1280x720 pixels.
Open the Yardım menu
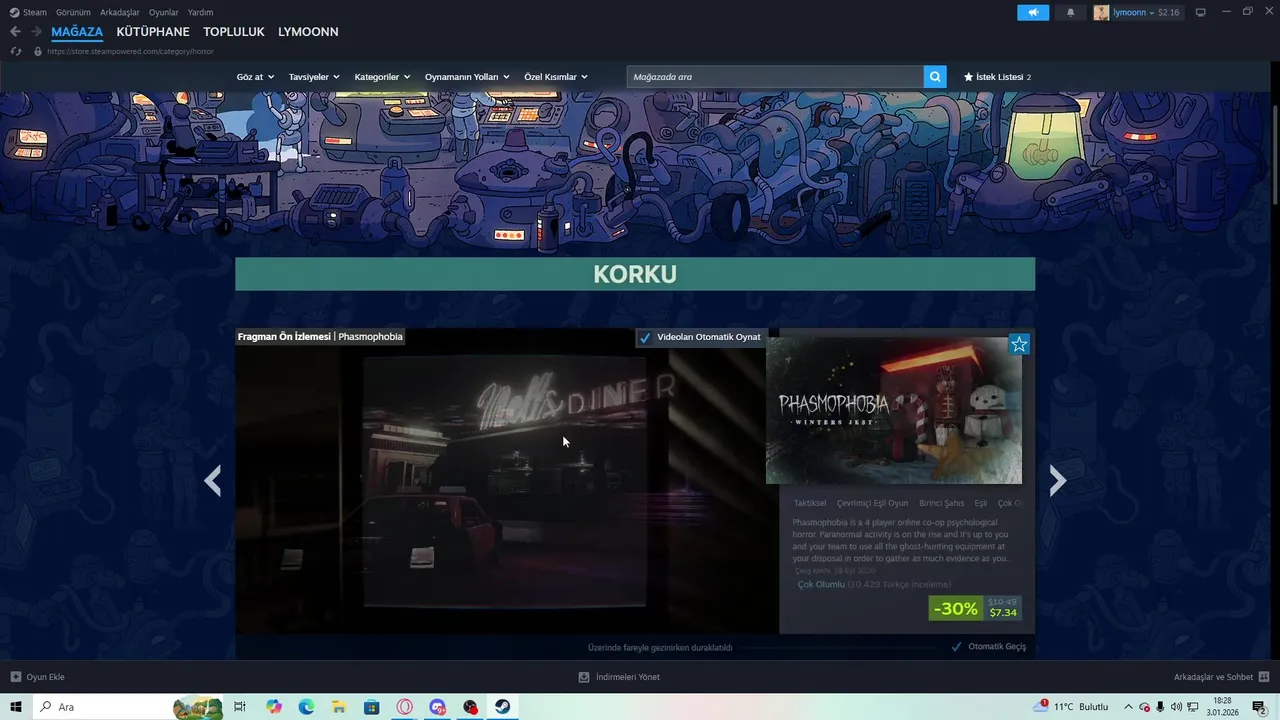(x=200, y=12)
